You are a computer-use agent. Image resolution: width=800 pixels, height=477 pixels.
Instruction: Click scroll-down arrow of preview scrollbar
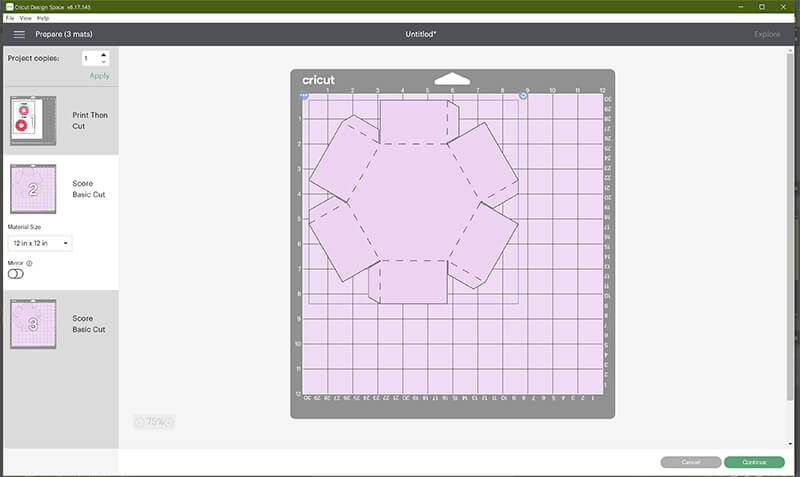(x=790, y=444)
